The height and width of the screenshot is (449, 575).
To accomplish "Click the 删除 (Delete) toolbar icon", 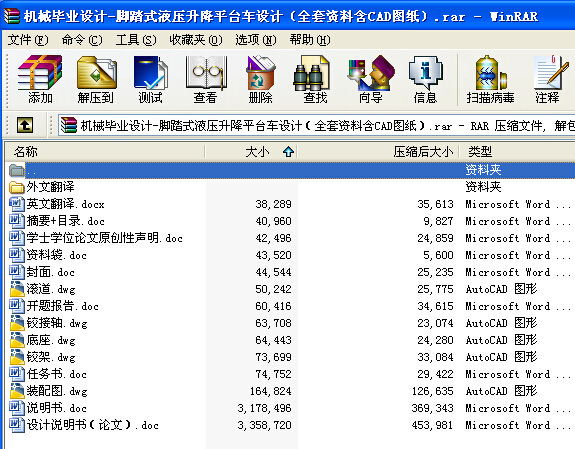I will (x=260, y=73).
